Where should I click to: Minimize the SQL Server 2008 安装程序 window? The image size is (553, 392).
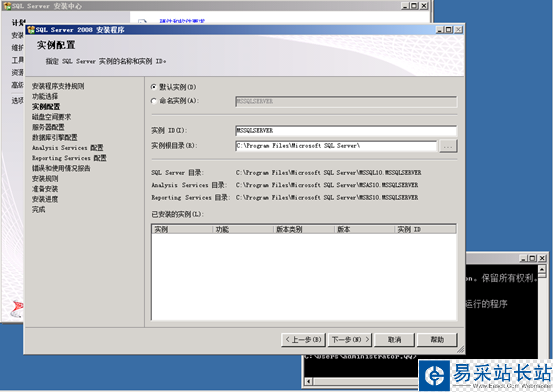(439, 30)
